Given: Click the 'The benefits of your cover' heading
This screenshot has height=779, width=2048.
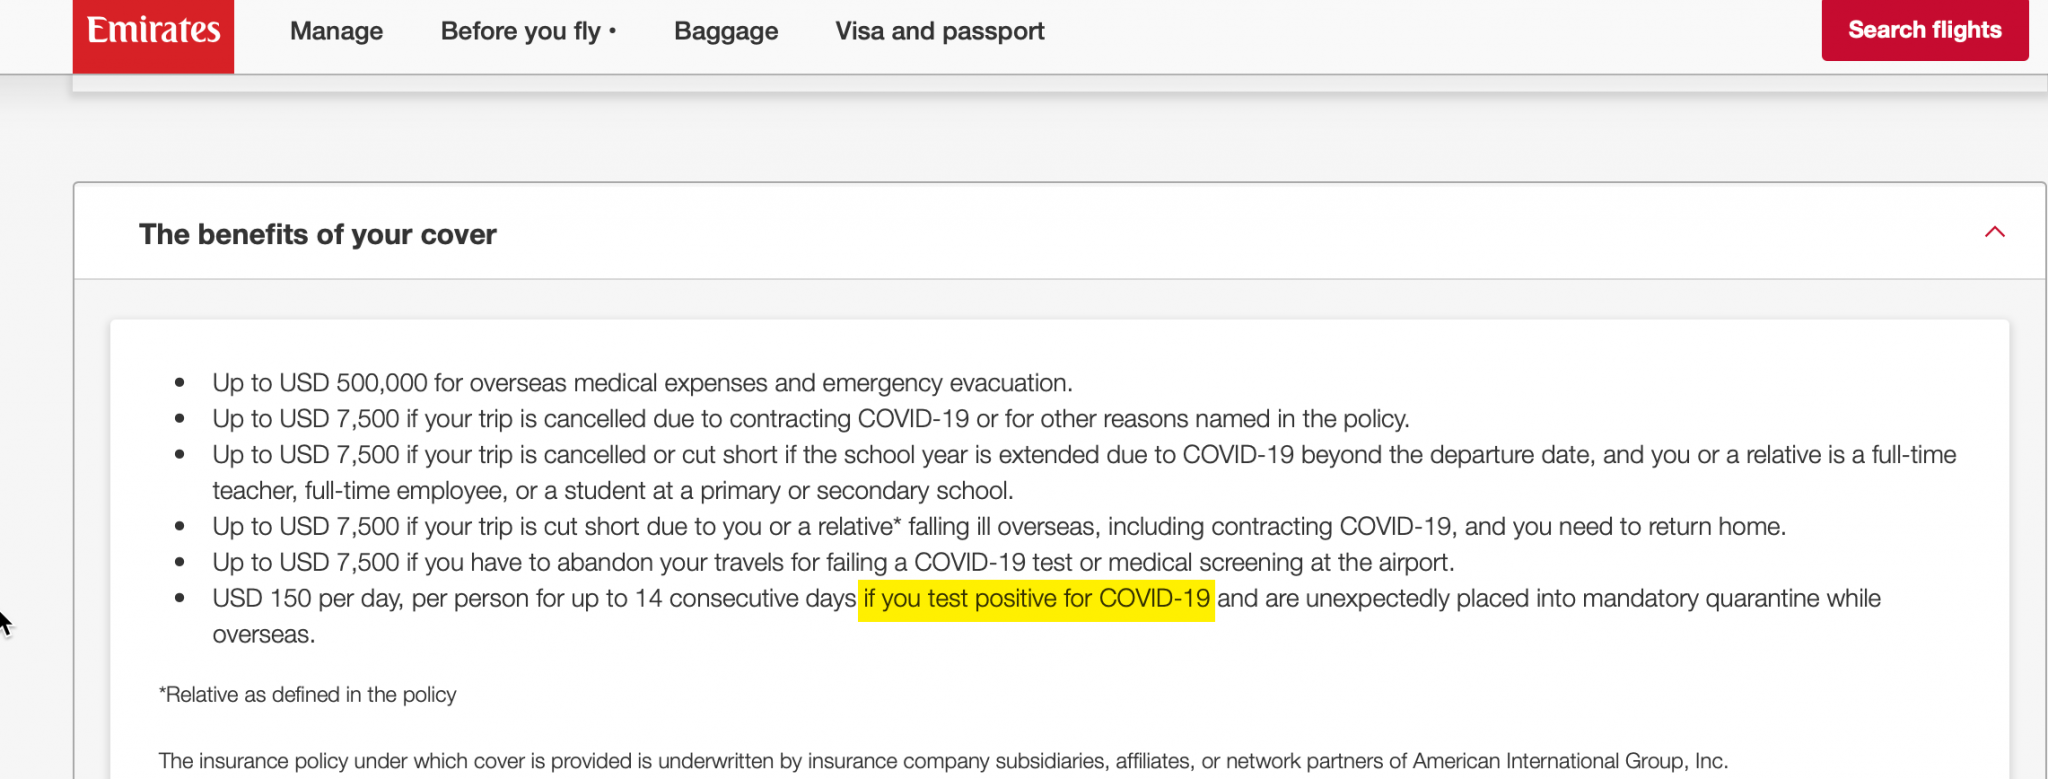Looking at the screenshot, I should click(x=318, y=234).
